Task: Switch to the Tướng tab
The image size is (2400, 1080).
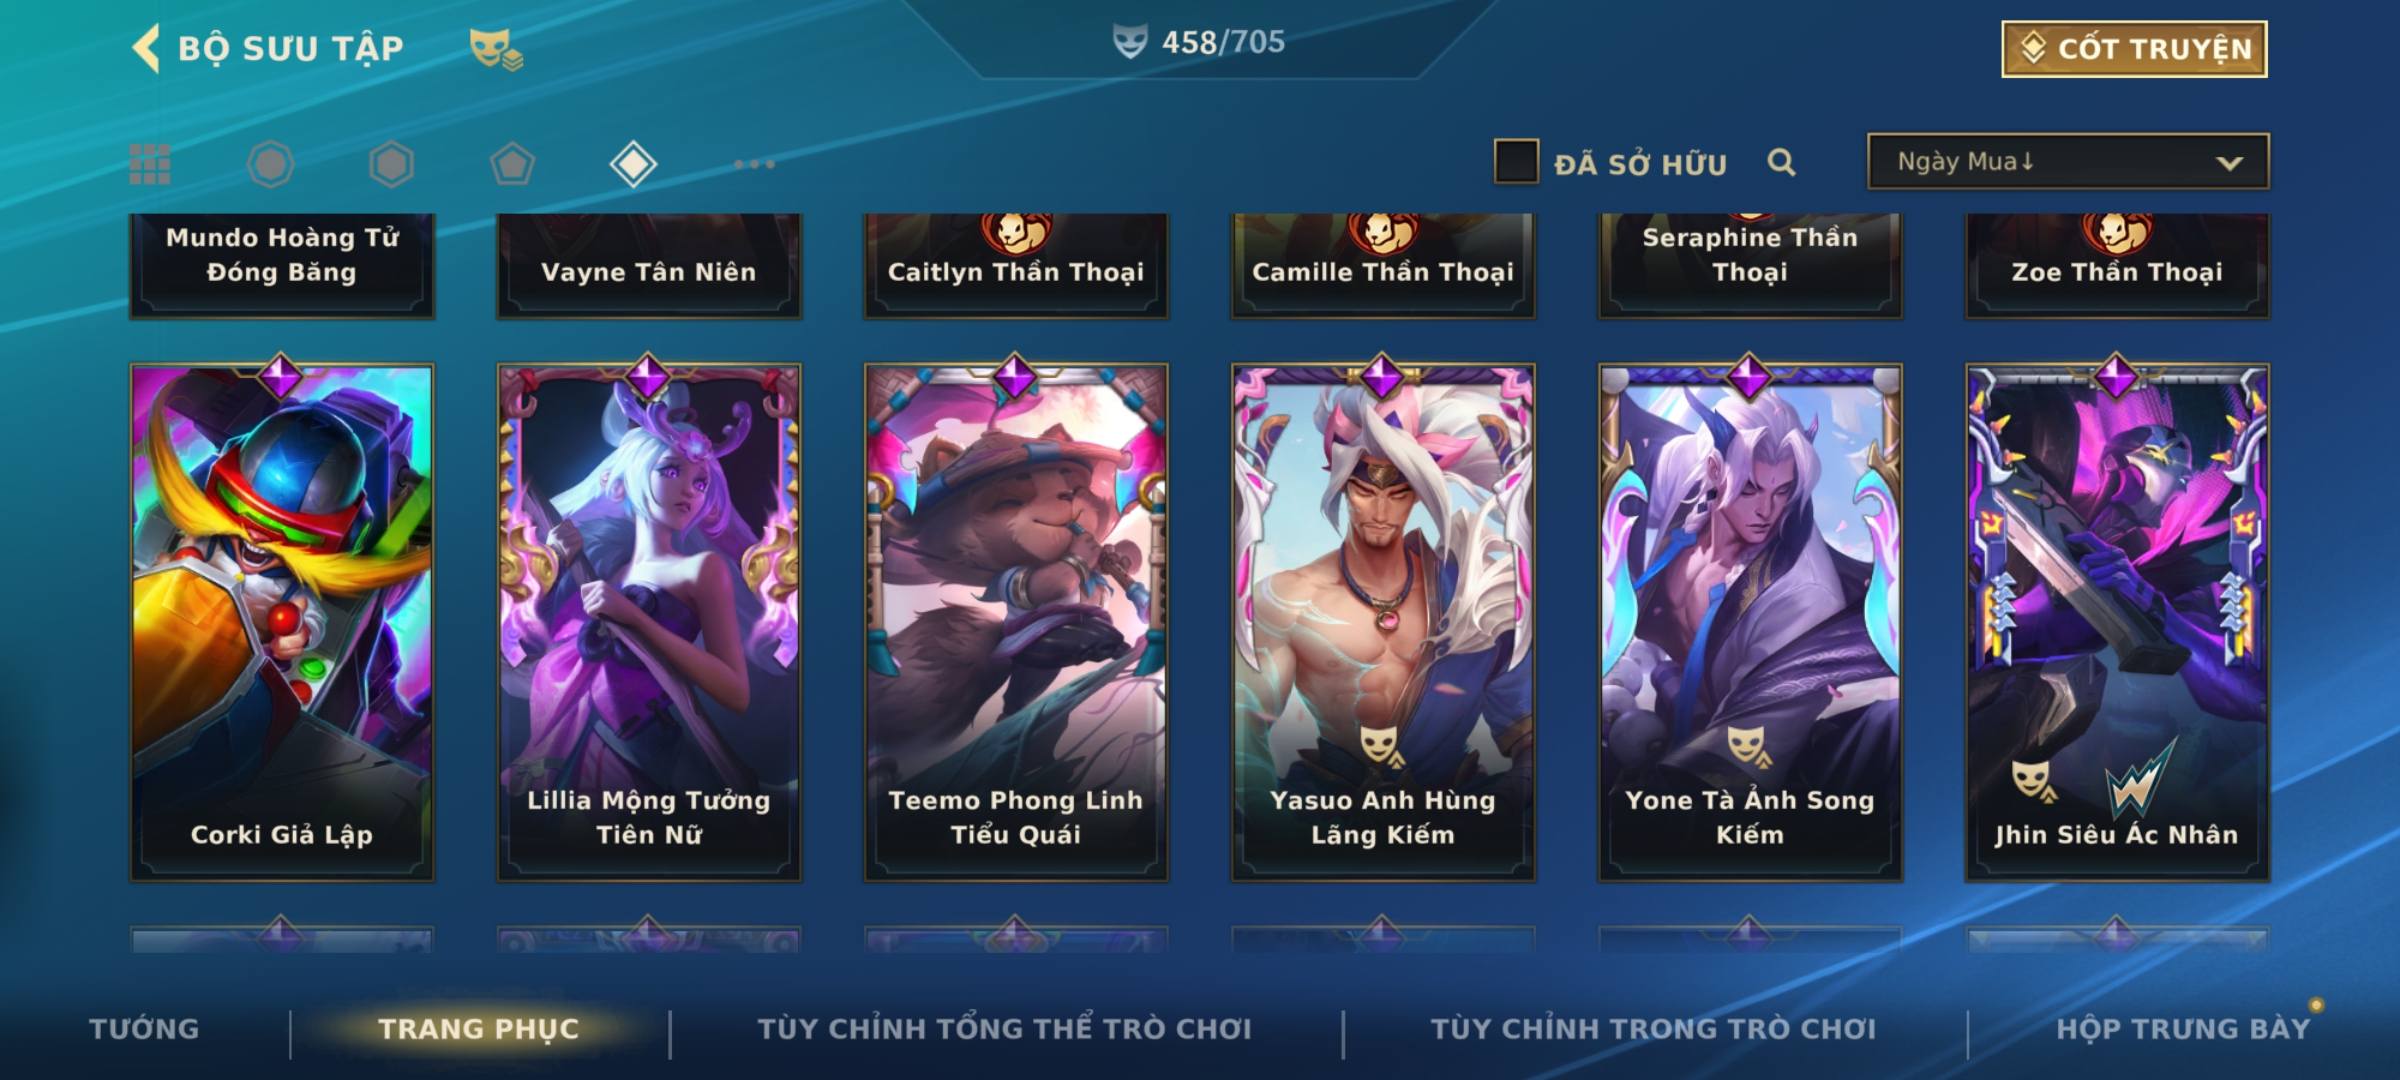Action: [144, 1028]
